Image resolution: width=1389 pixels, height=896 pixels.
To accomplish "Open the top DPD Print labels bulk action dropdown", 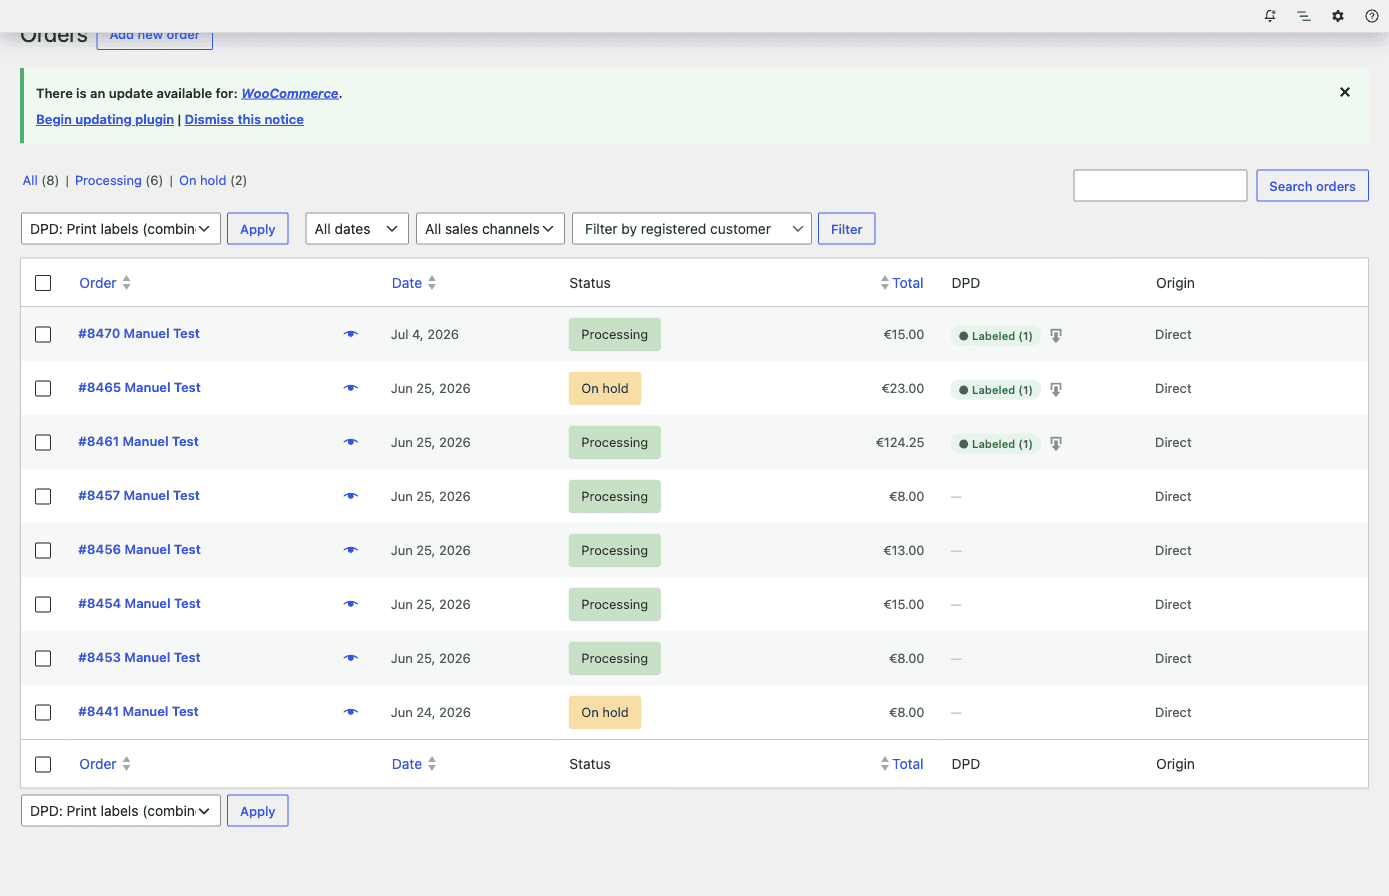I will tap(121, 229).
